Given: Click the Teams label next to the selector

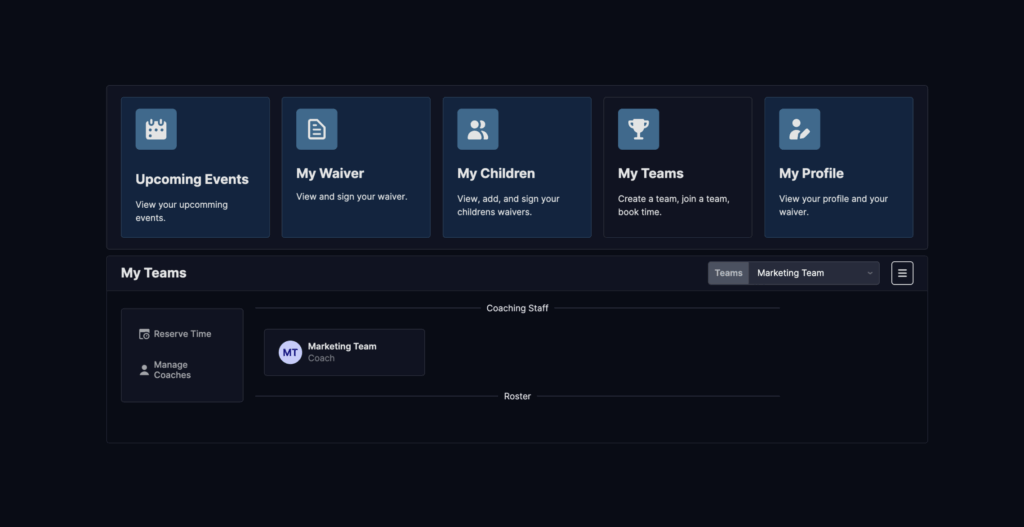Looking at the screenshot, I should pos(728,273).
